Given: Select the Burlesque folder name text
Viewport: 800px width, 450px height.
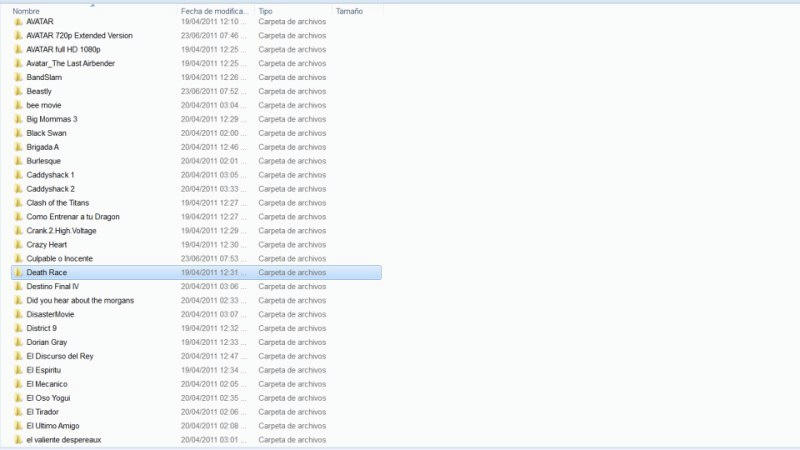Looking at the screenshot, I should coord(43,161).
